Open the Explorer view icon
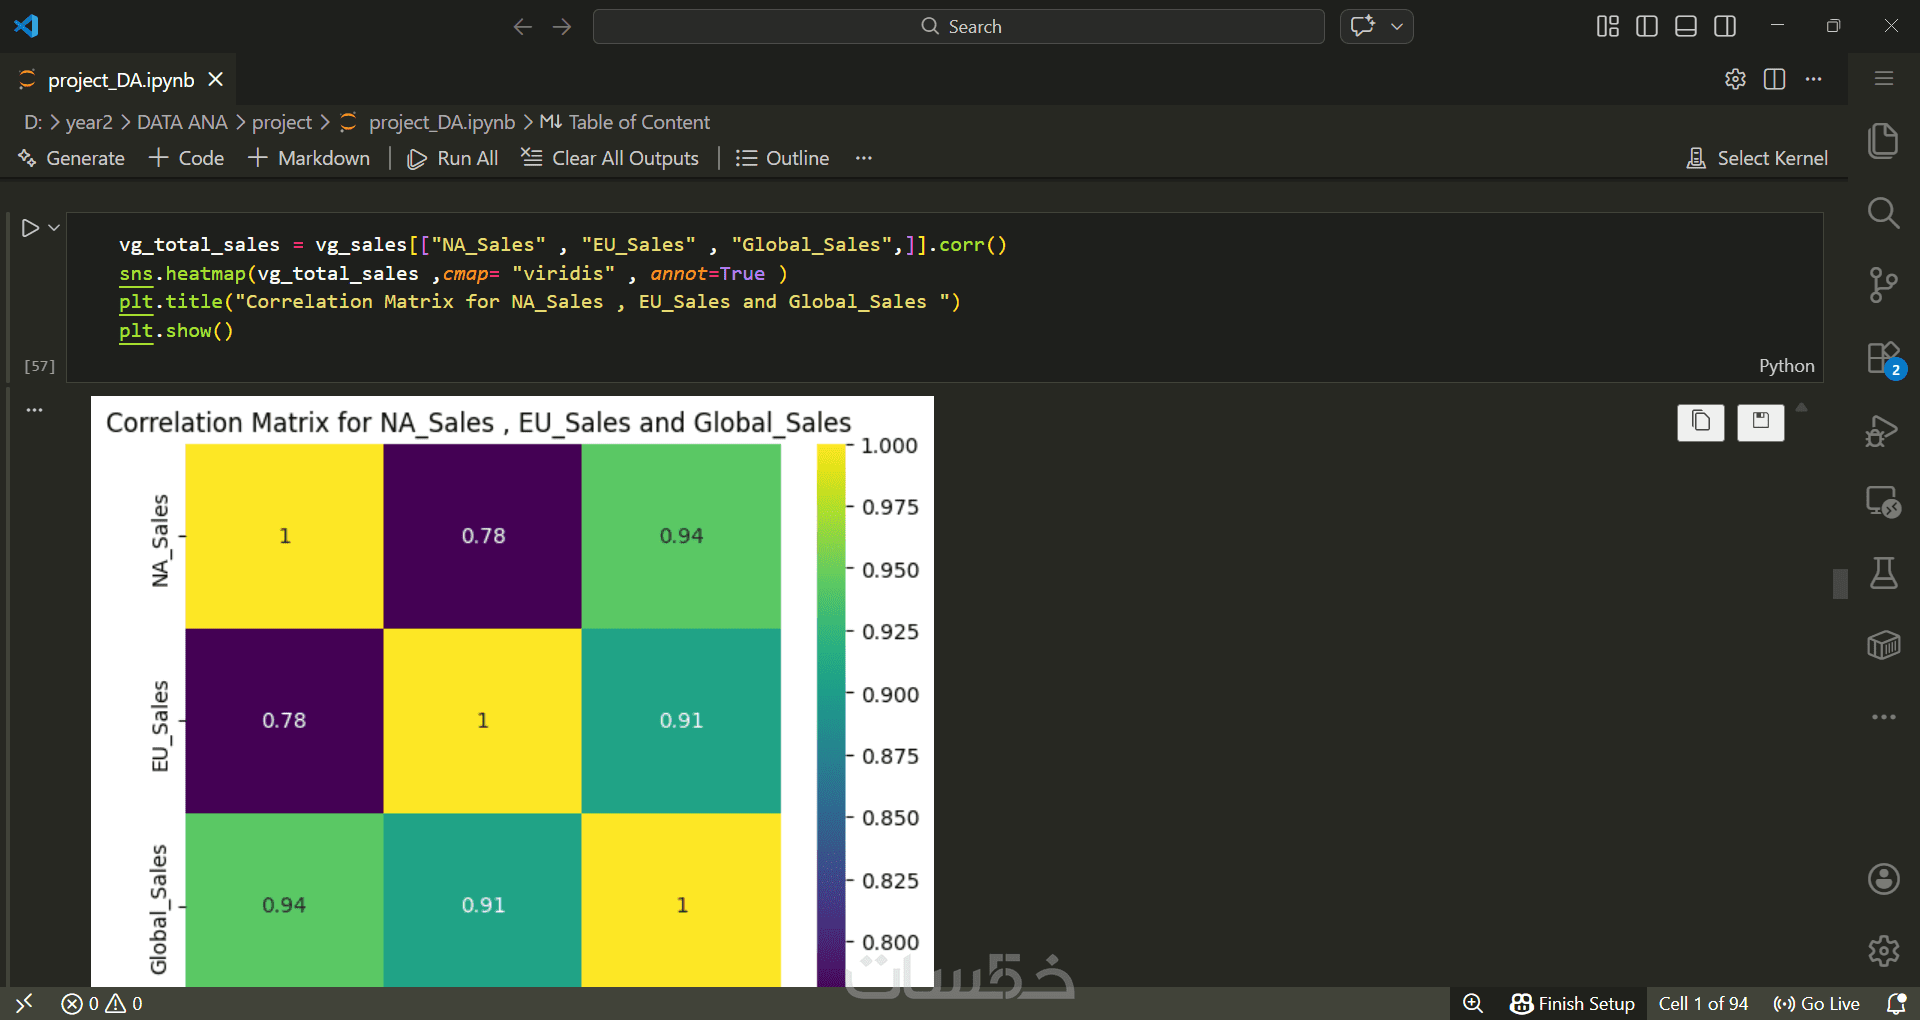This screenshot has height=1020, width=1920. [x=1883, y=141]
